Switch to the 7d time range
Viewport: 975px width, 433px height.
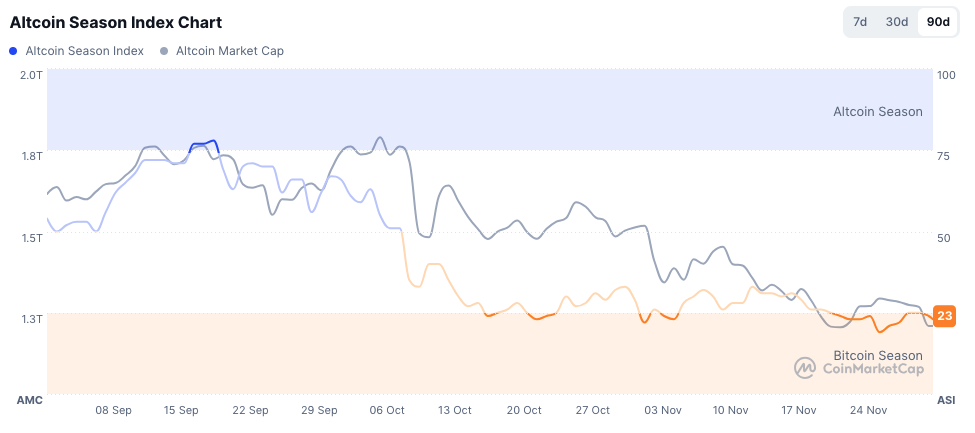point(860,22)
